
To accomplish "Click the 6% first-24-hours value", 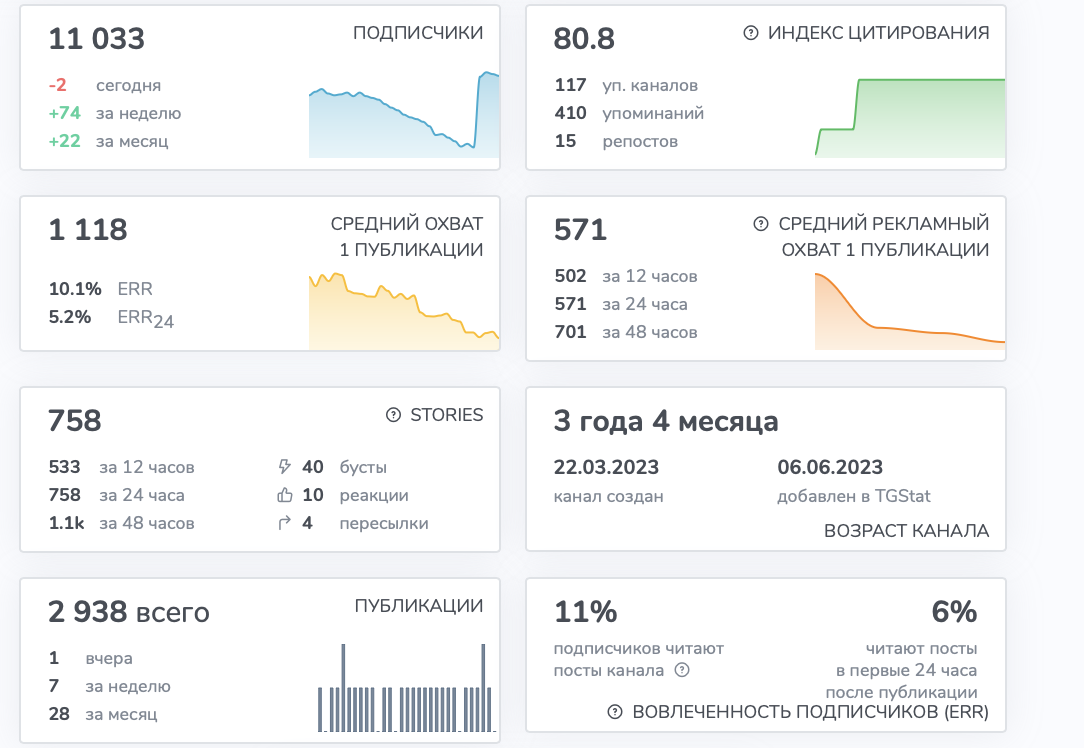I will [954, 612].
